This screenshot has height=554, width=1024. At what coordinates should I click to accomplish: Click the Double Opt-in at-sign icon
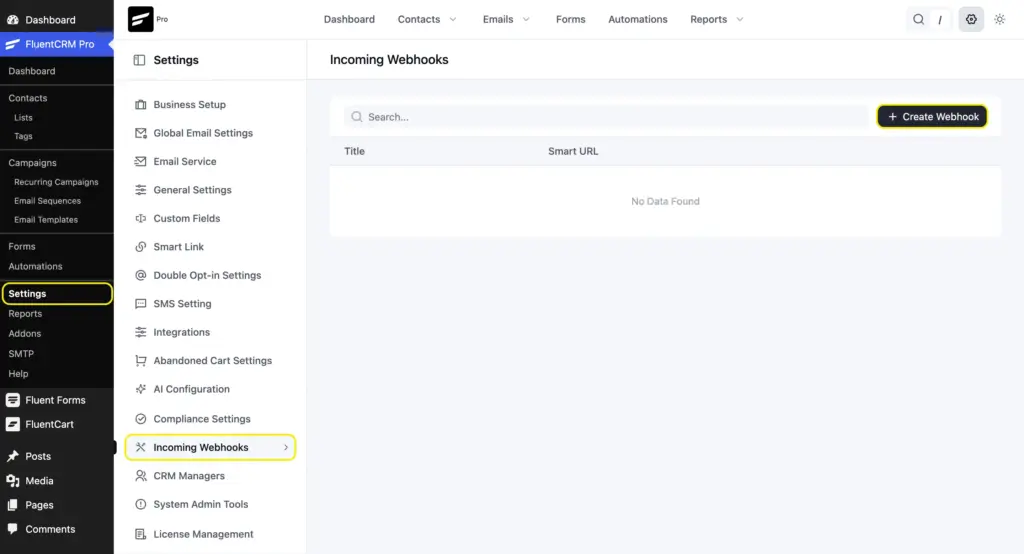pos(140,275)
